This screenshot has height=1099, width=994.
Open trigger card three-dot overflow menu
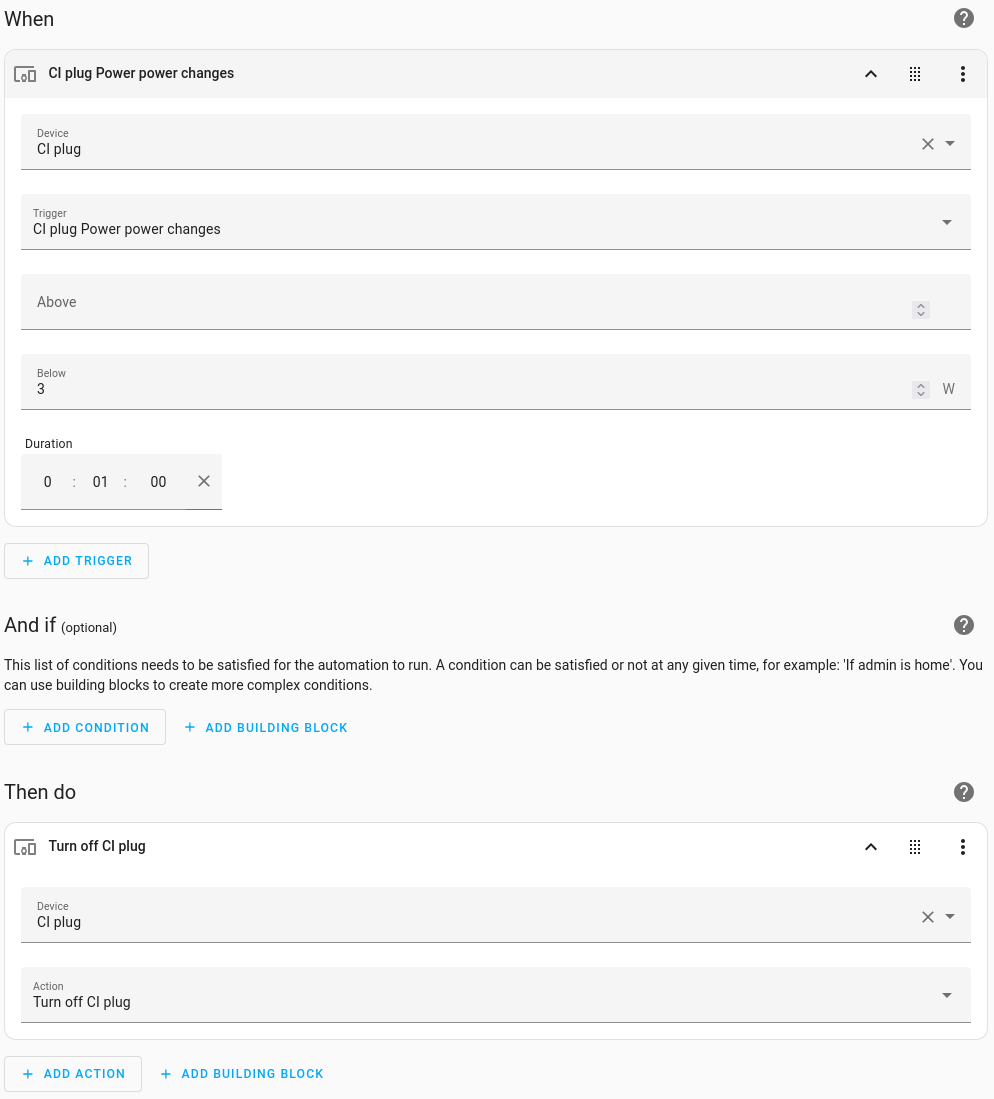pyautogui.click(x=962, y=74)
